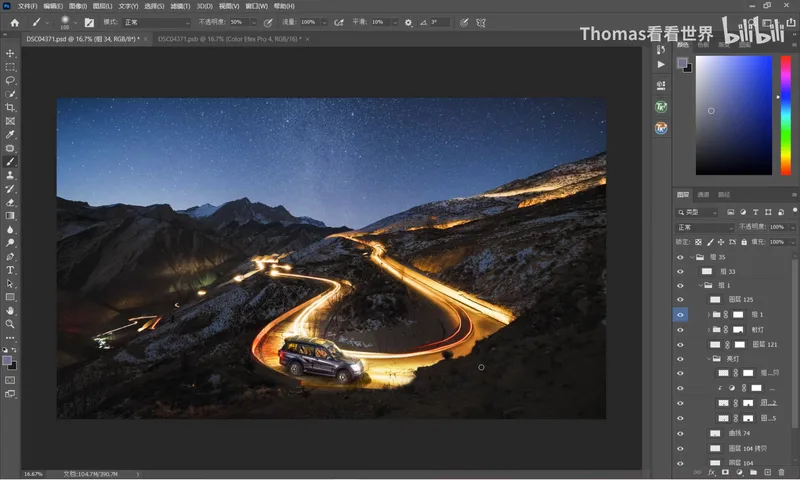Image resolution: width=800 pixels, height=480 pixels.
Task: Toggle visibility of group 组 35
Action: coord(680,257)
